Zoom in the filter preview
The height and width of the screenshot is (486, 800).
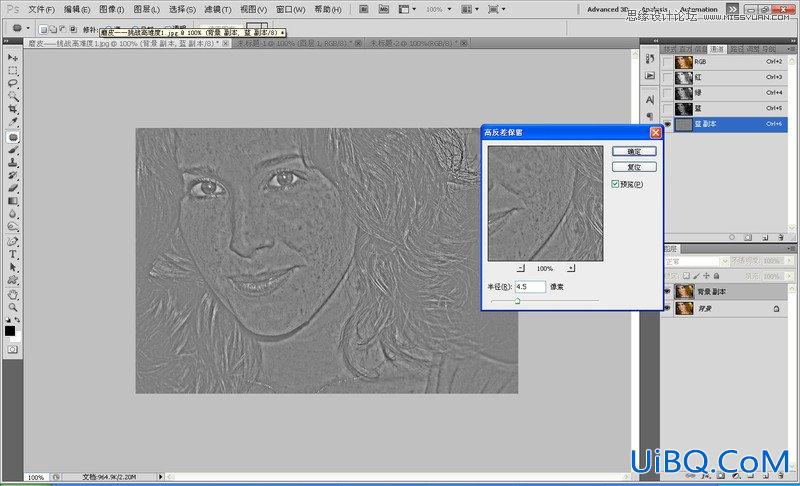pyautogui.click(x=570, y=268)
